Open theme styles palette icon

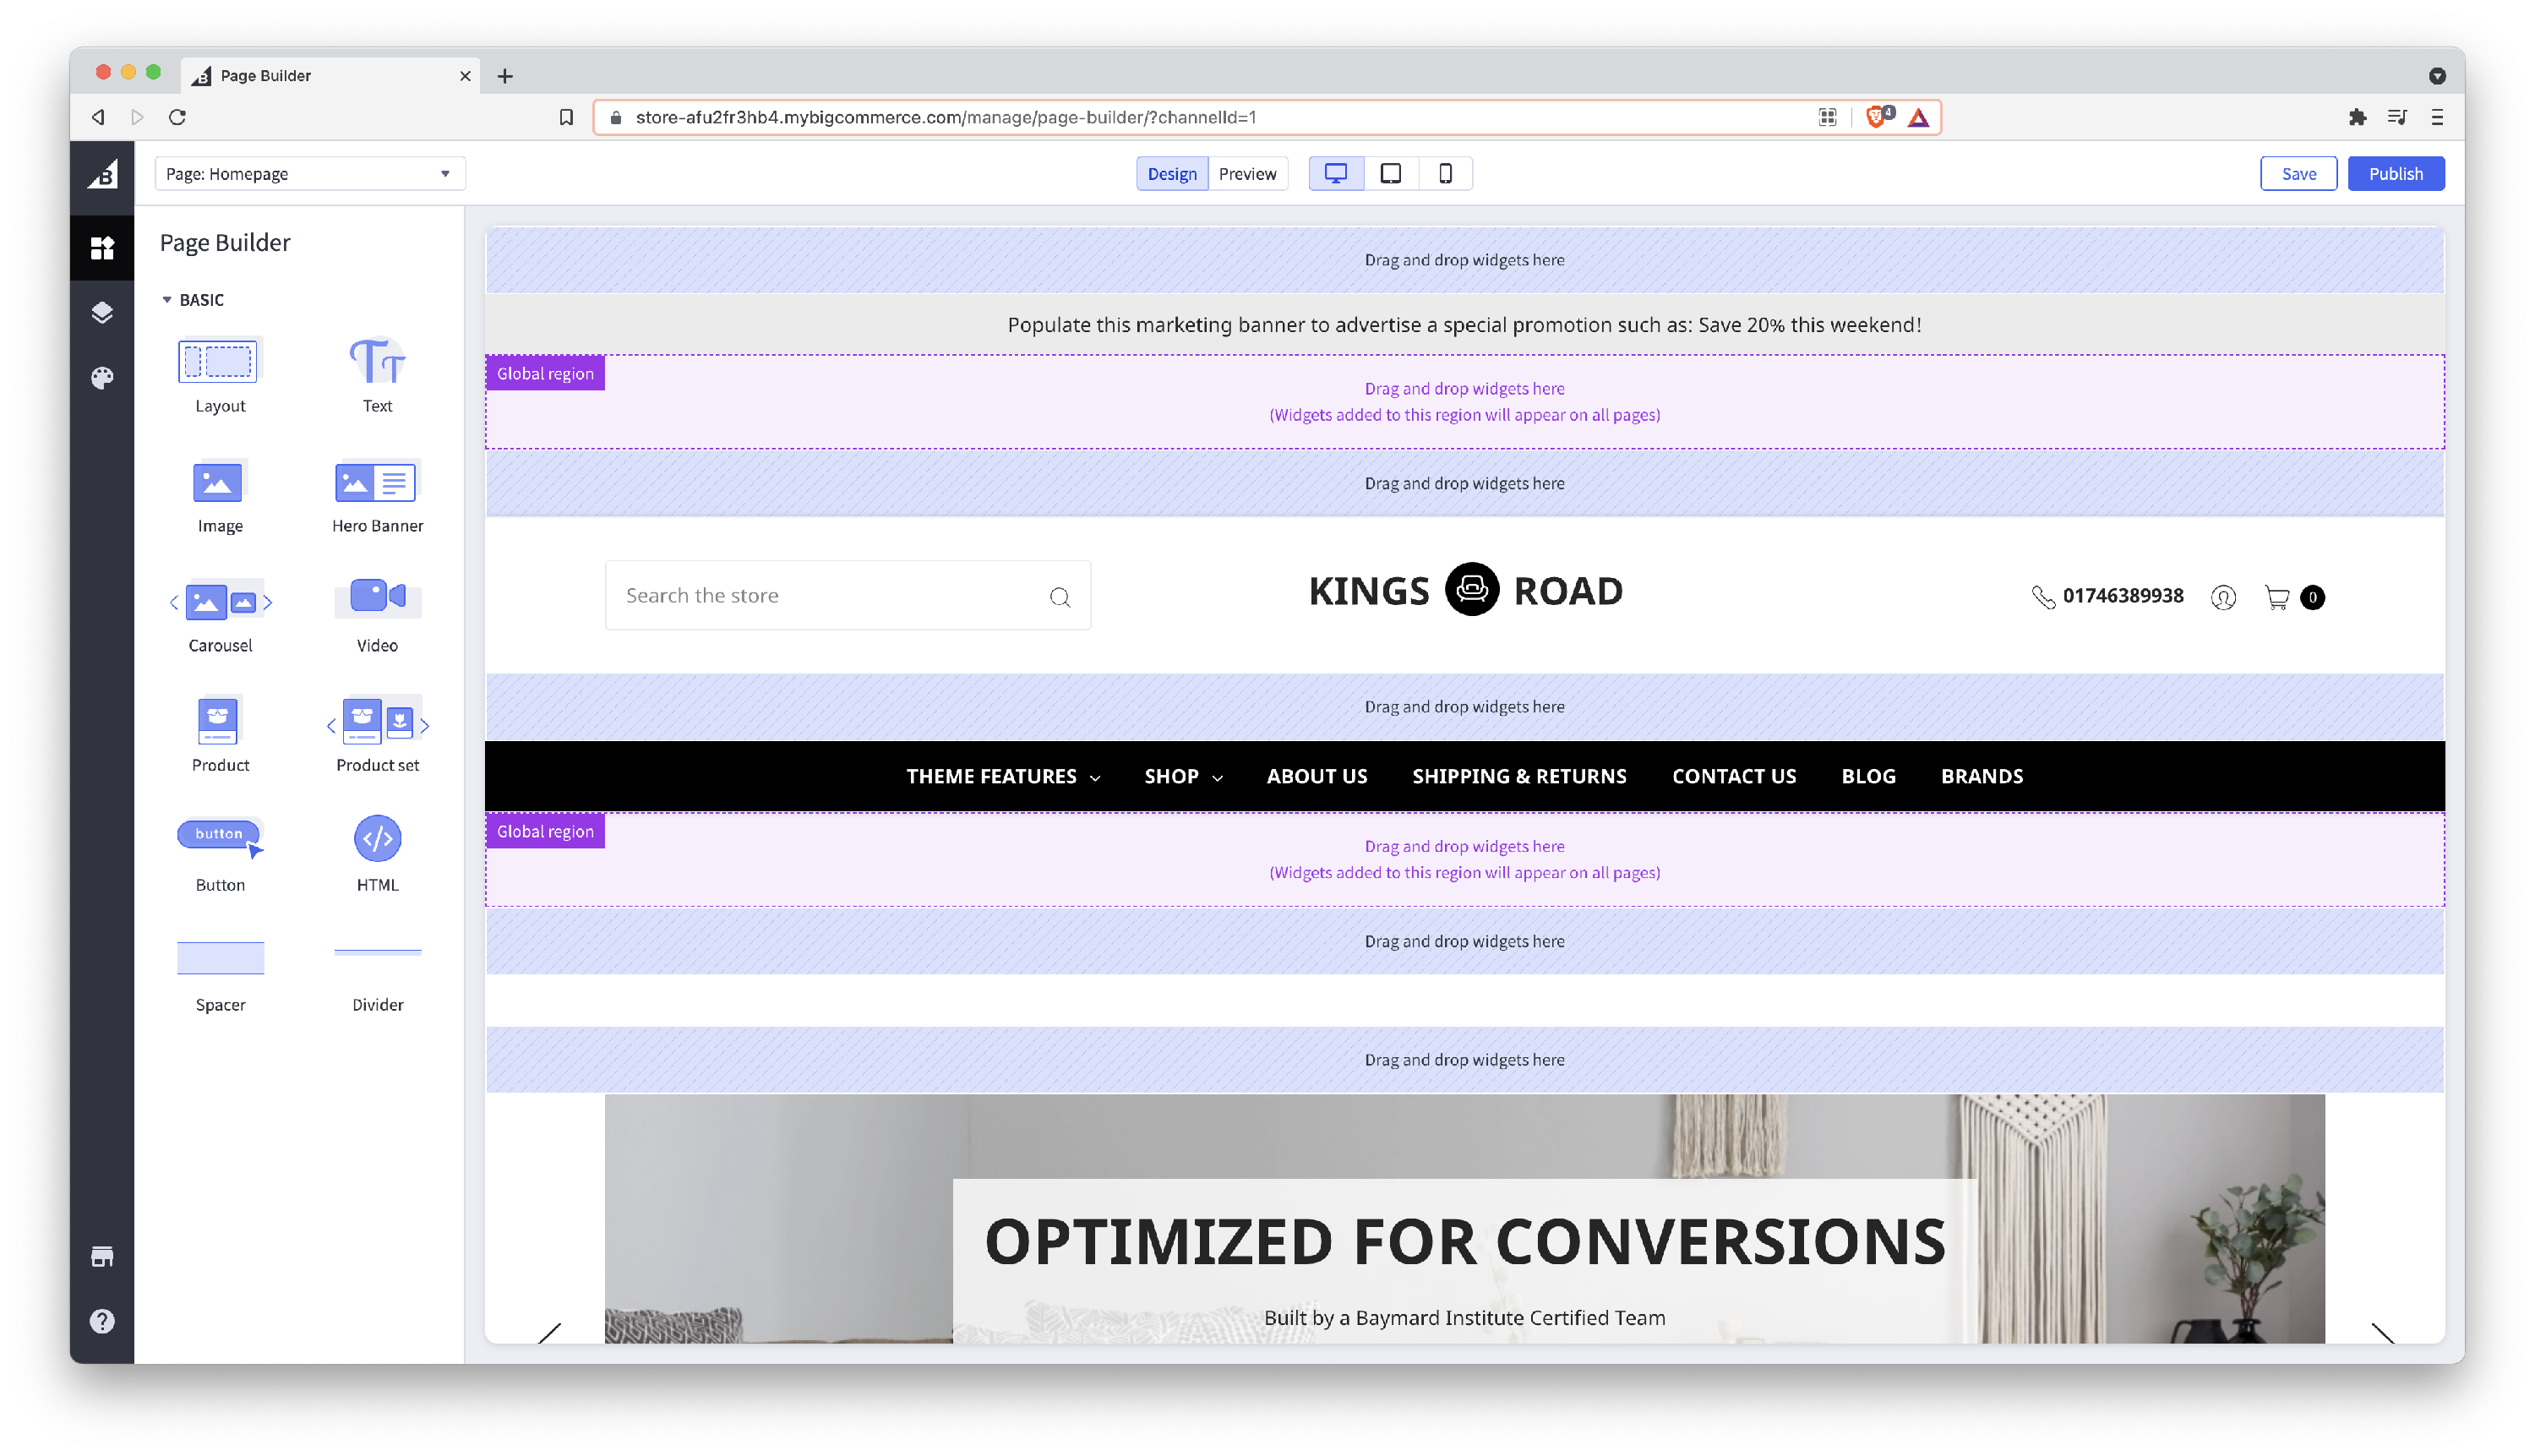click(x=102, y=378)
